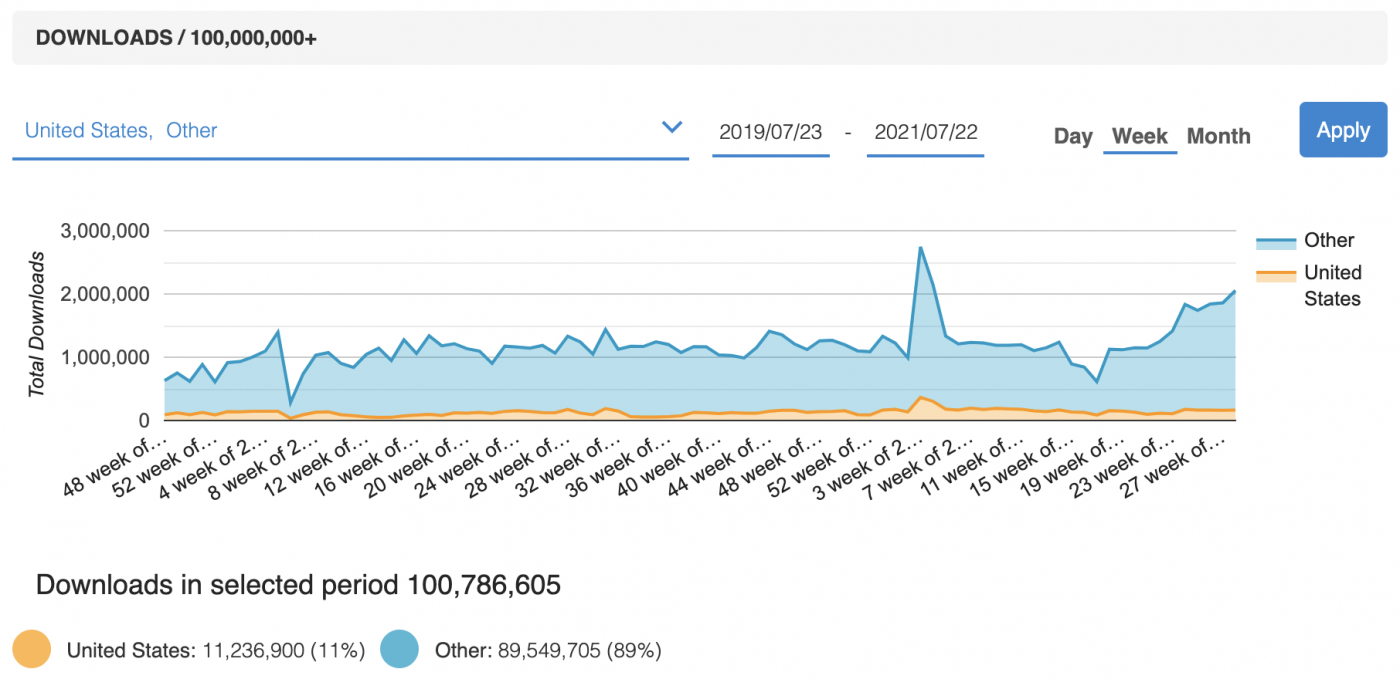Viewport: 1400px width, 679px height.
Task: Switch to Month view
Action: pos(1218,136)
